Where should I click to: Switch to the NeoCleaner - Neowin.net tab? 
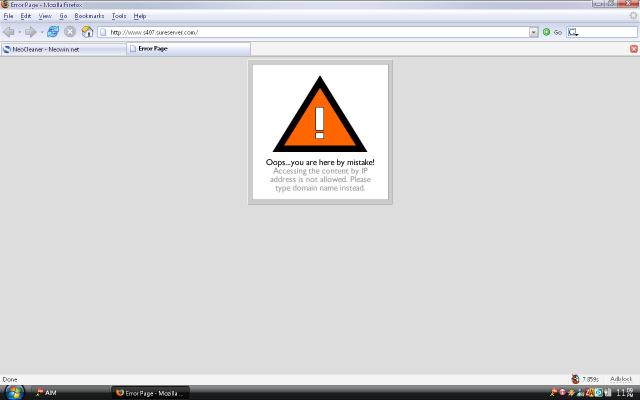(63, 49)
